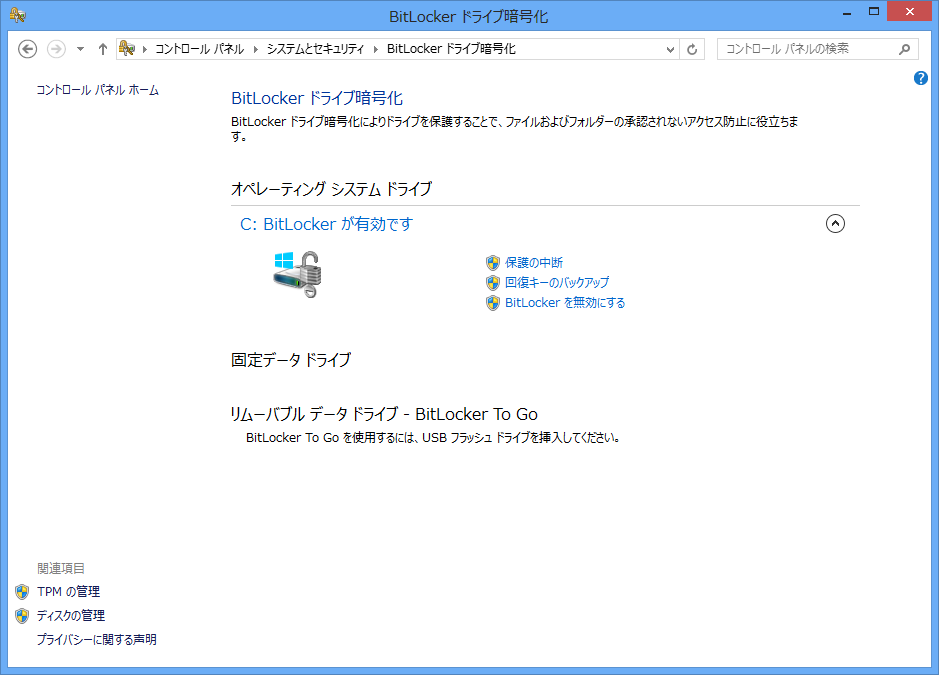939x675 pixels.
Task: Click オペレーティング システム ドライブ heading
Action: (331, 189)
